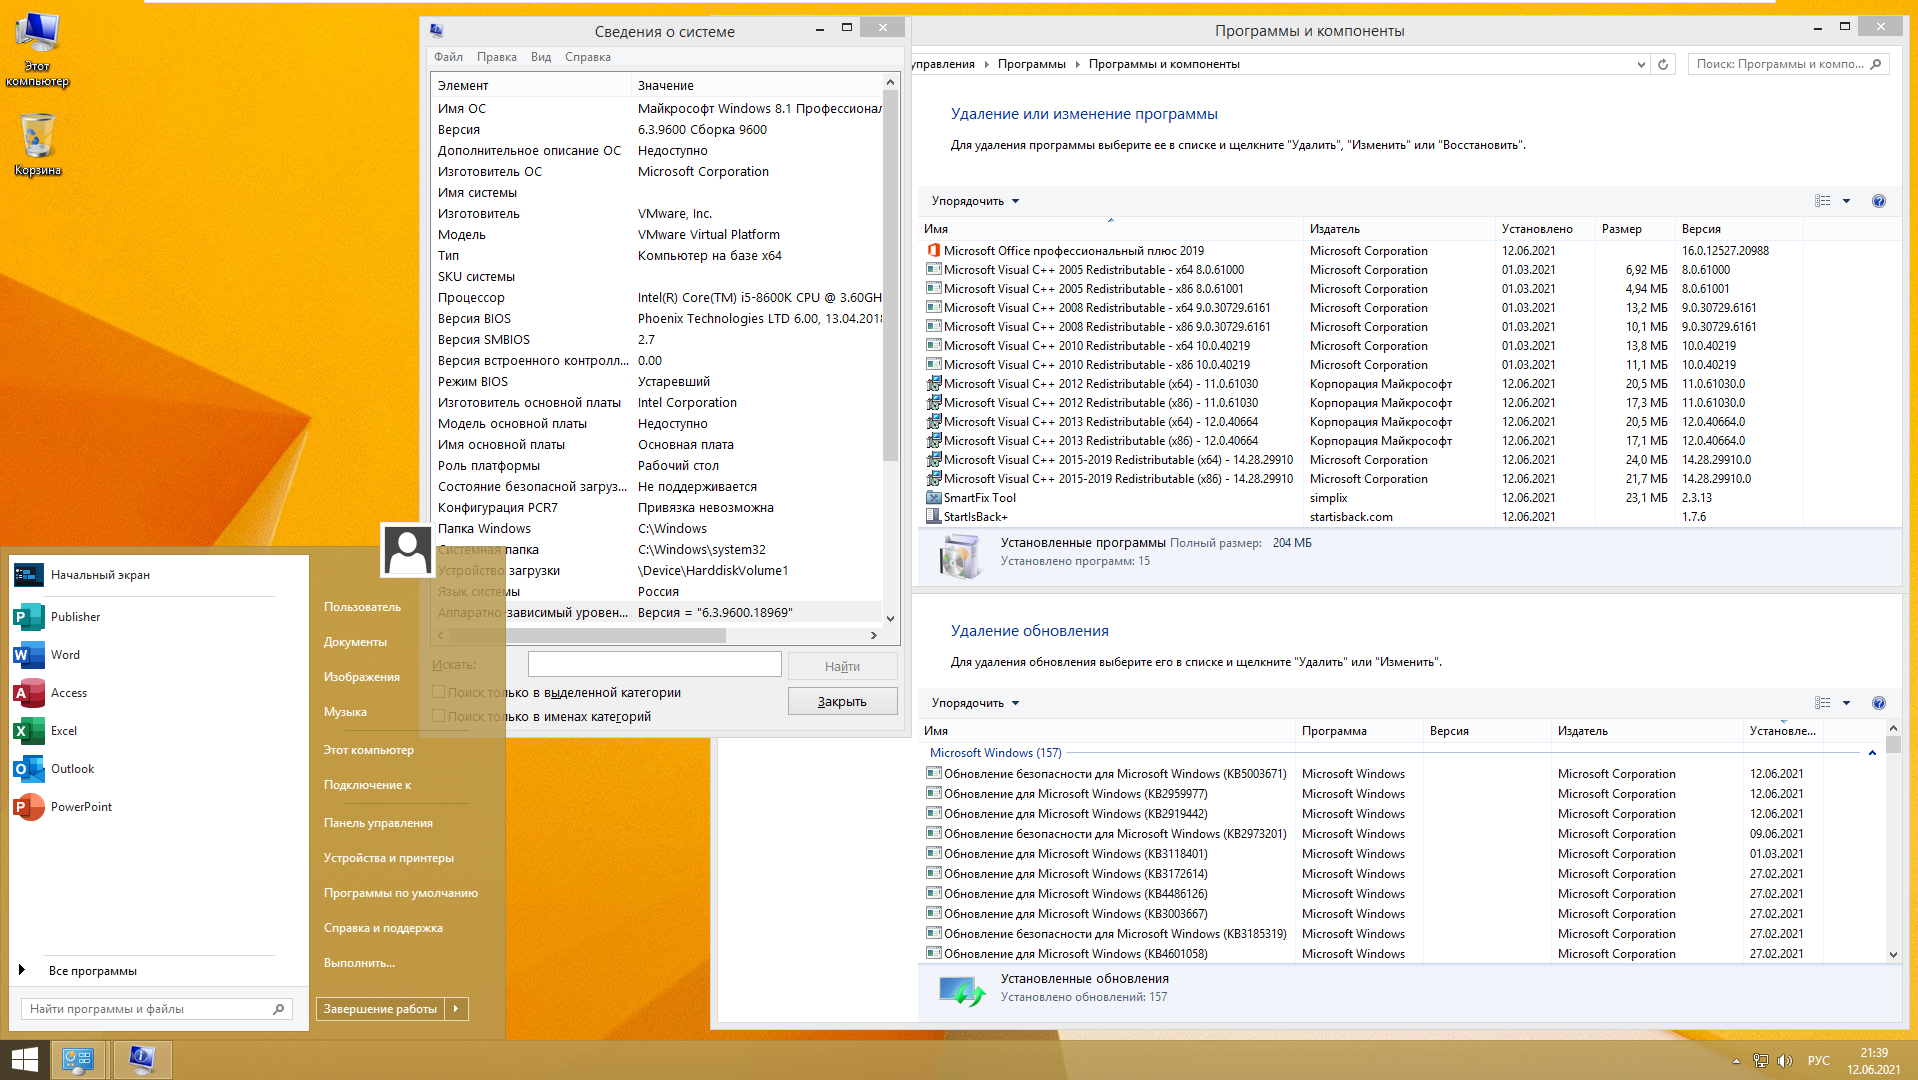Click the refresh icon beside the address bar
Viewport: 1918px width, 1080px height.
[1663, 64]
